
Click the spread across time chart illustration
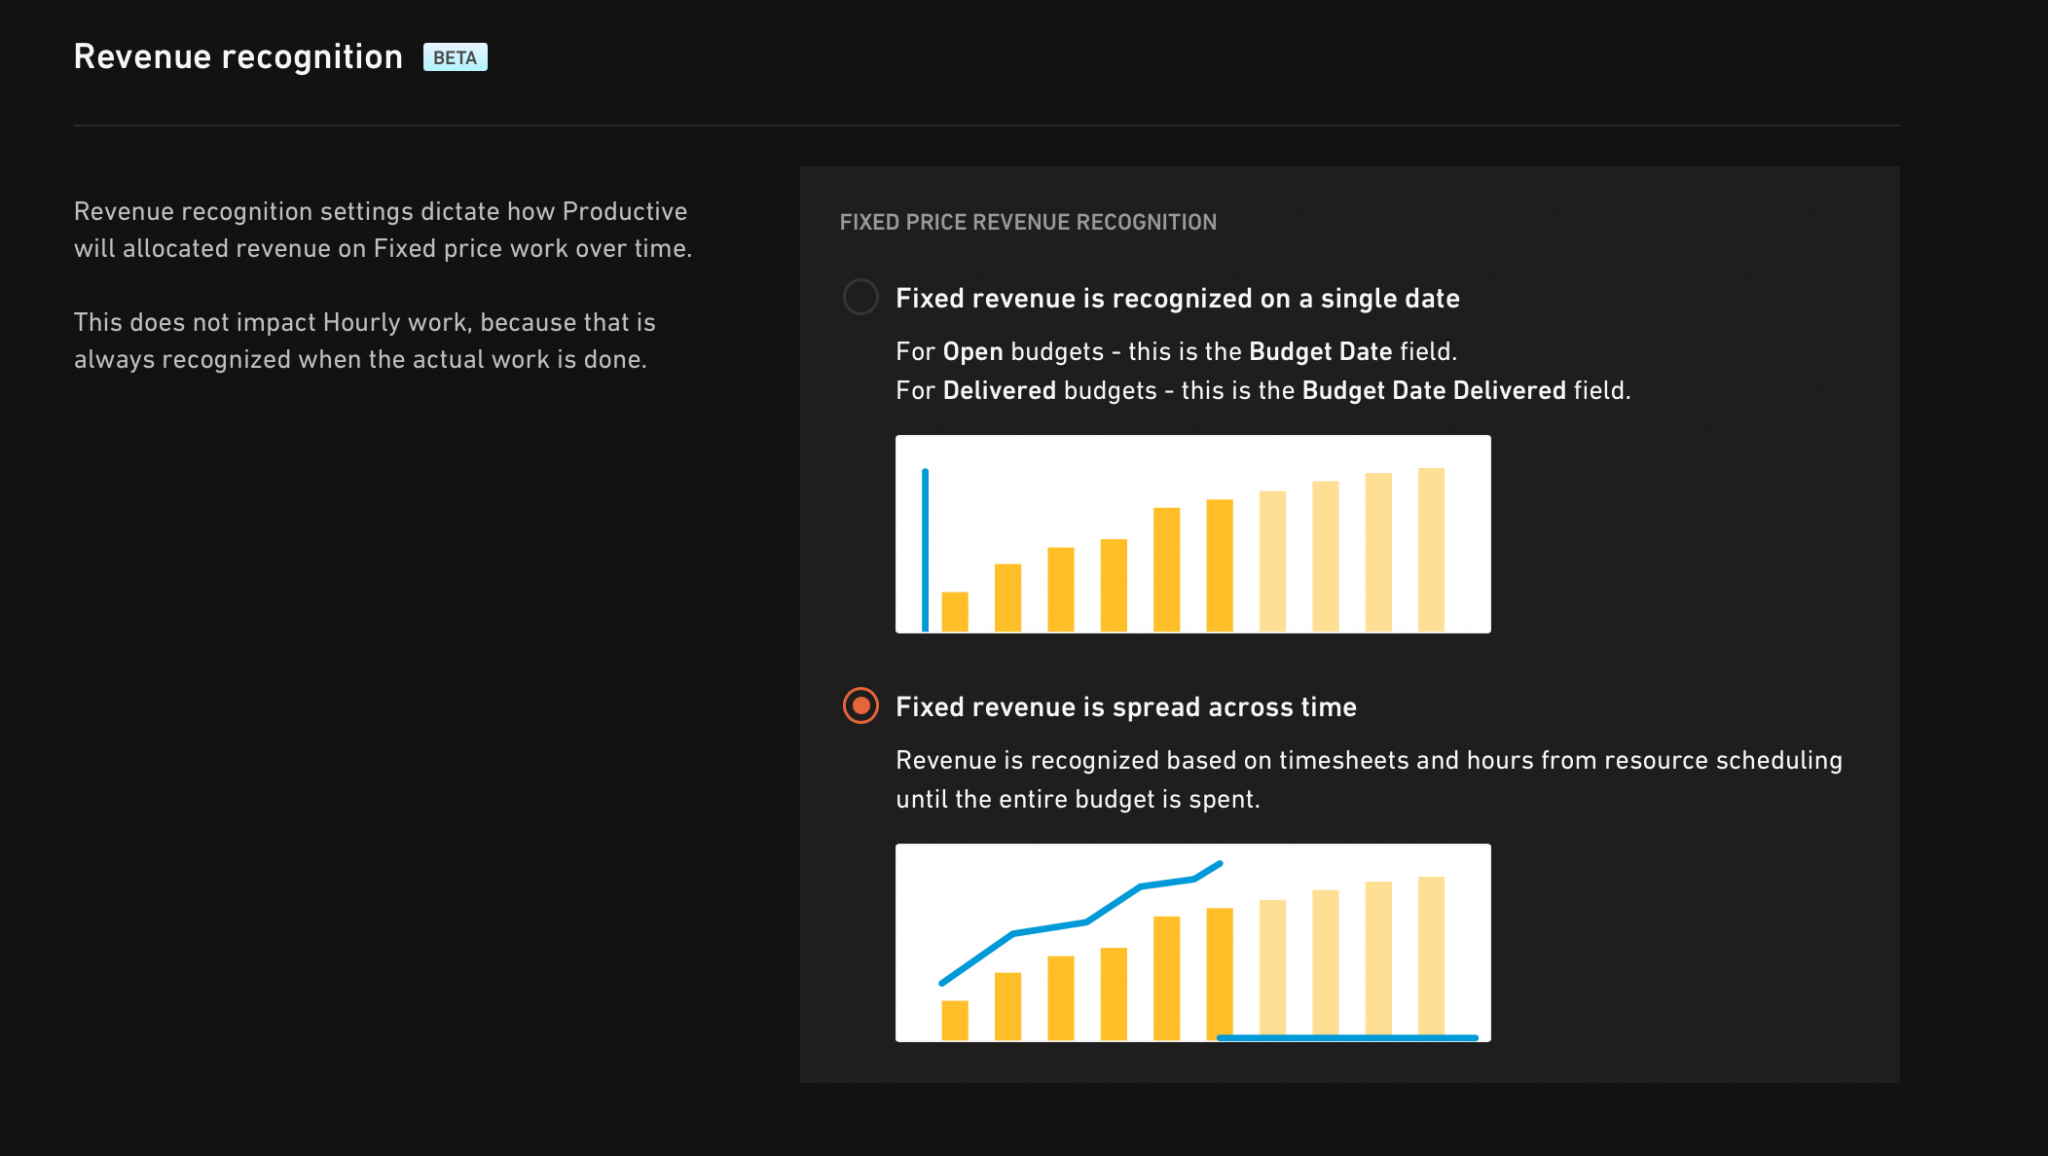1193,943
